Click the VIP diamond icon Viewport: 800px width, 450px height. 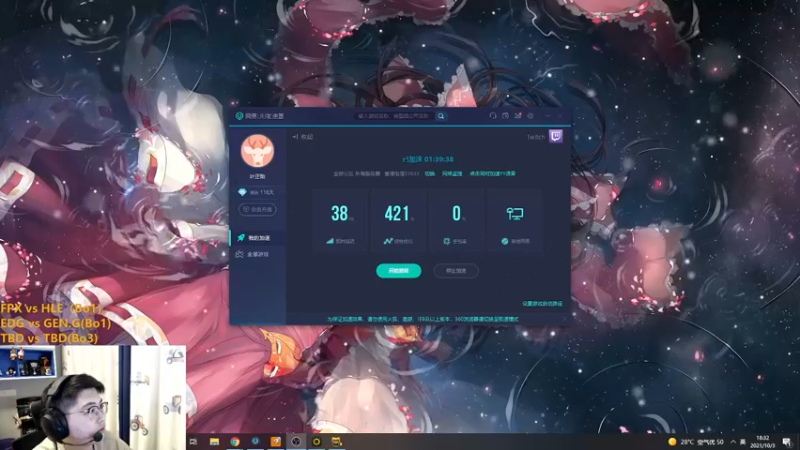(242, 192)
